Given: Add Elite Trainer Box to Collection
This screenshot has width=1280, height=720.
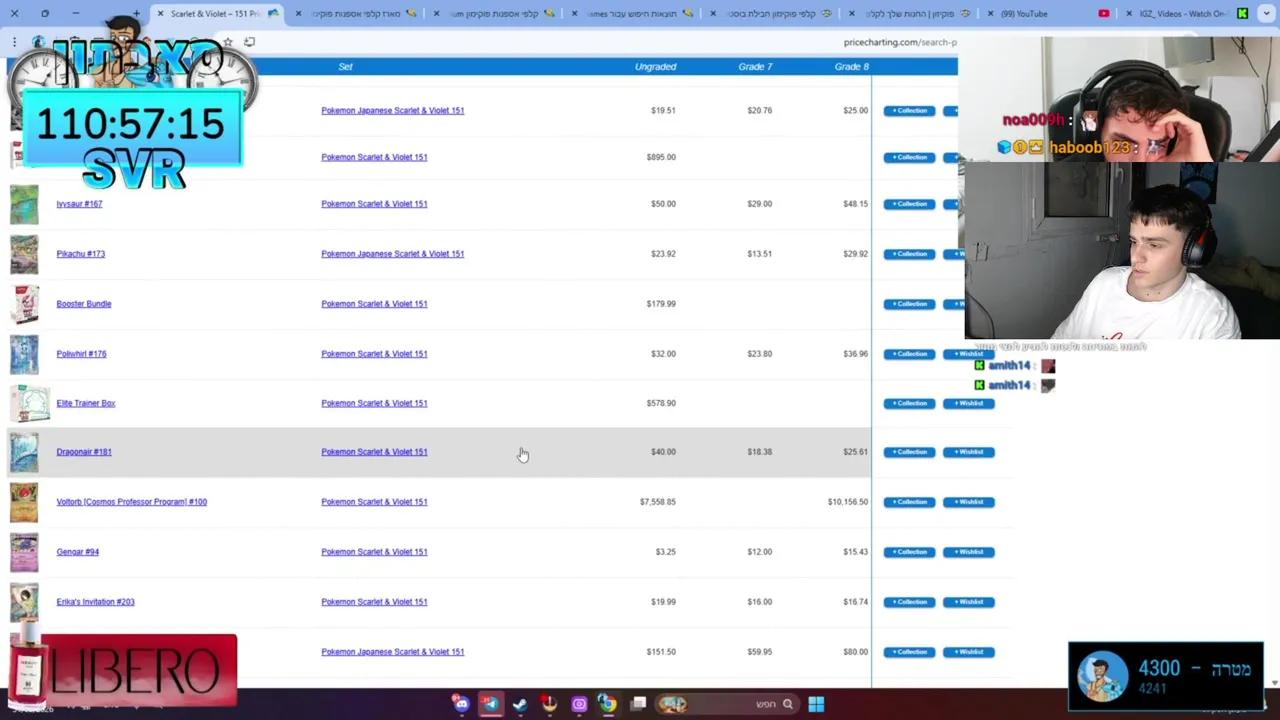Looking at the screenshot, I should click(x=909, y=403).
